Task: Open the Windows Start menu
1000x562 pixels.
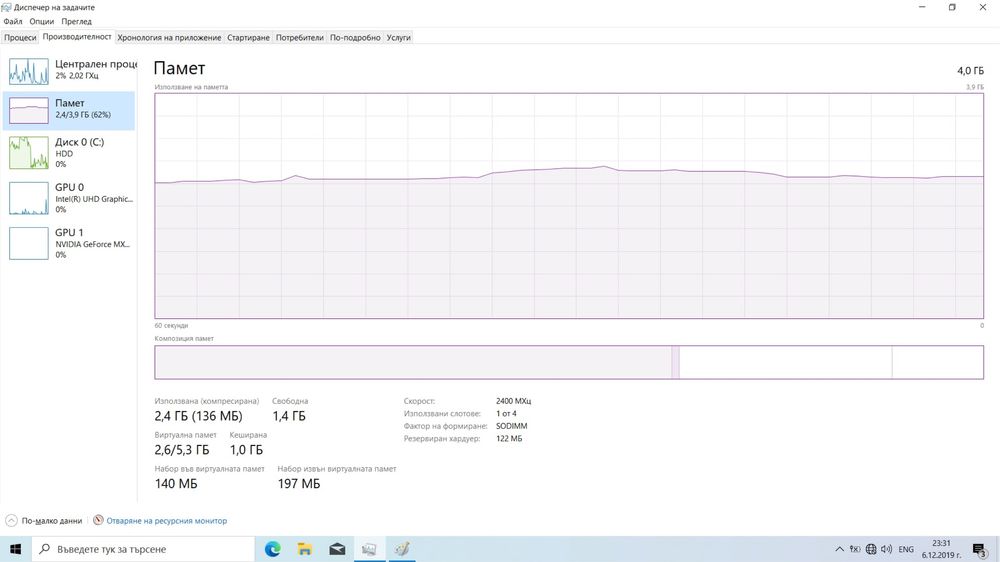Action: coord(15,549)
